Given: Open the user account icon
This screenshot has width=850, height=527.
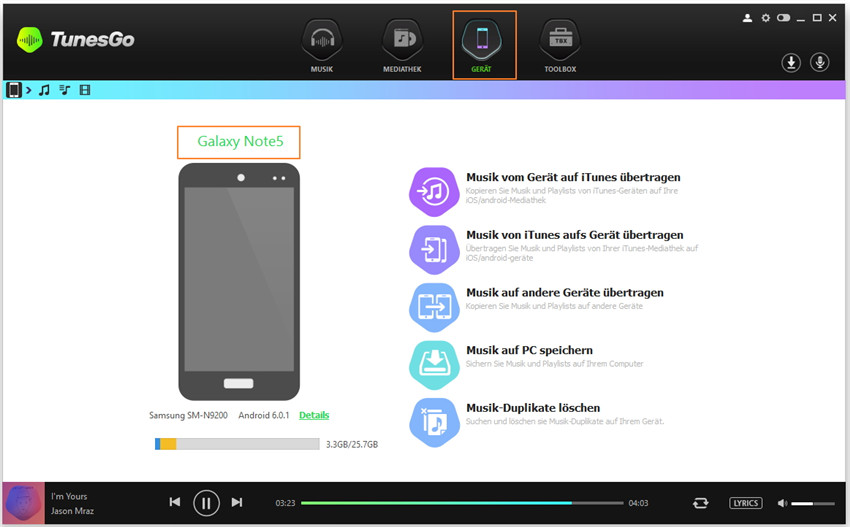Looking at the screenshot, I should point(747,18).
